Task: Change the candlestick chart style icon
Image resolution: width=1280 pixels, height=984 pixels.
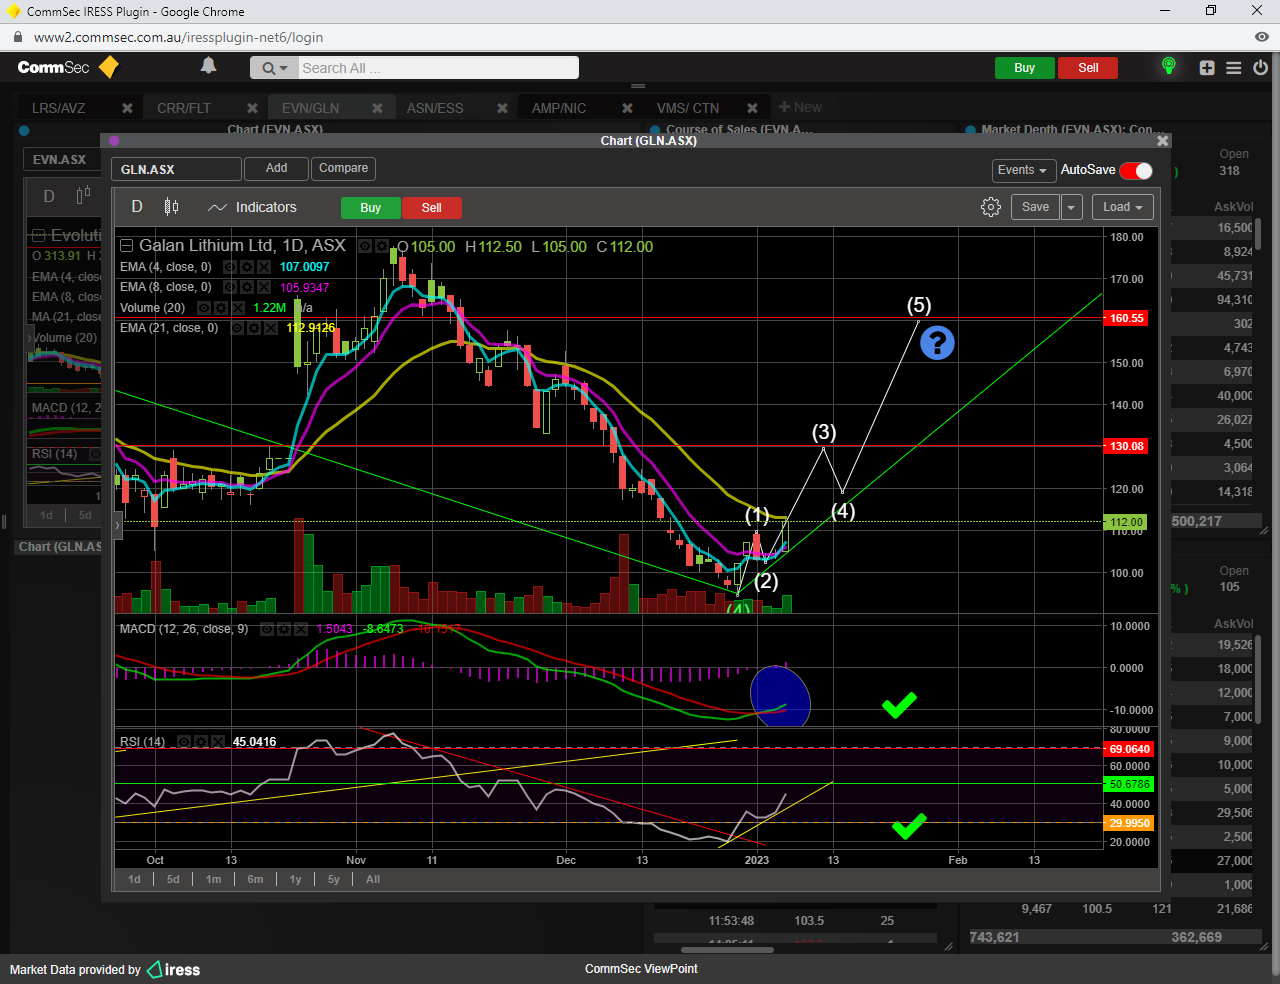Action: (x=172, y=207)
